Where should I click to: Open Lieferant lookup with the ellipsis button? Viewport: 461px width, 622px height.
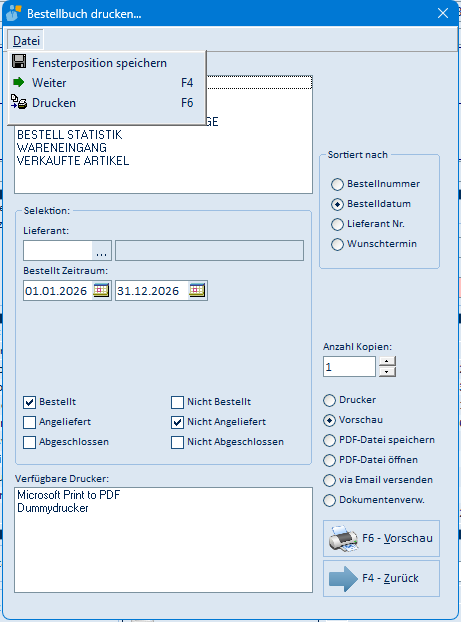point(102,251)
